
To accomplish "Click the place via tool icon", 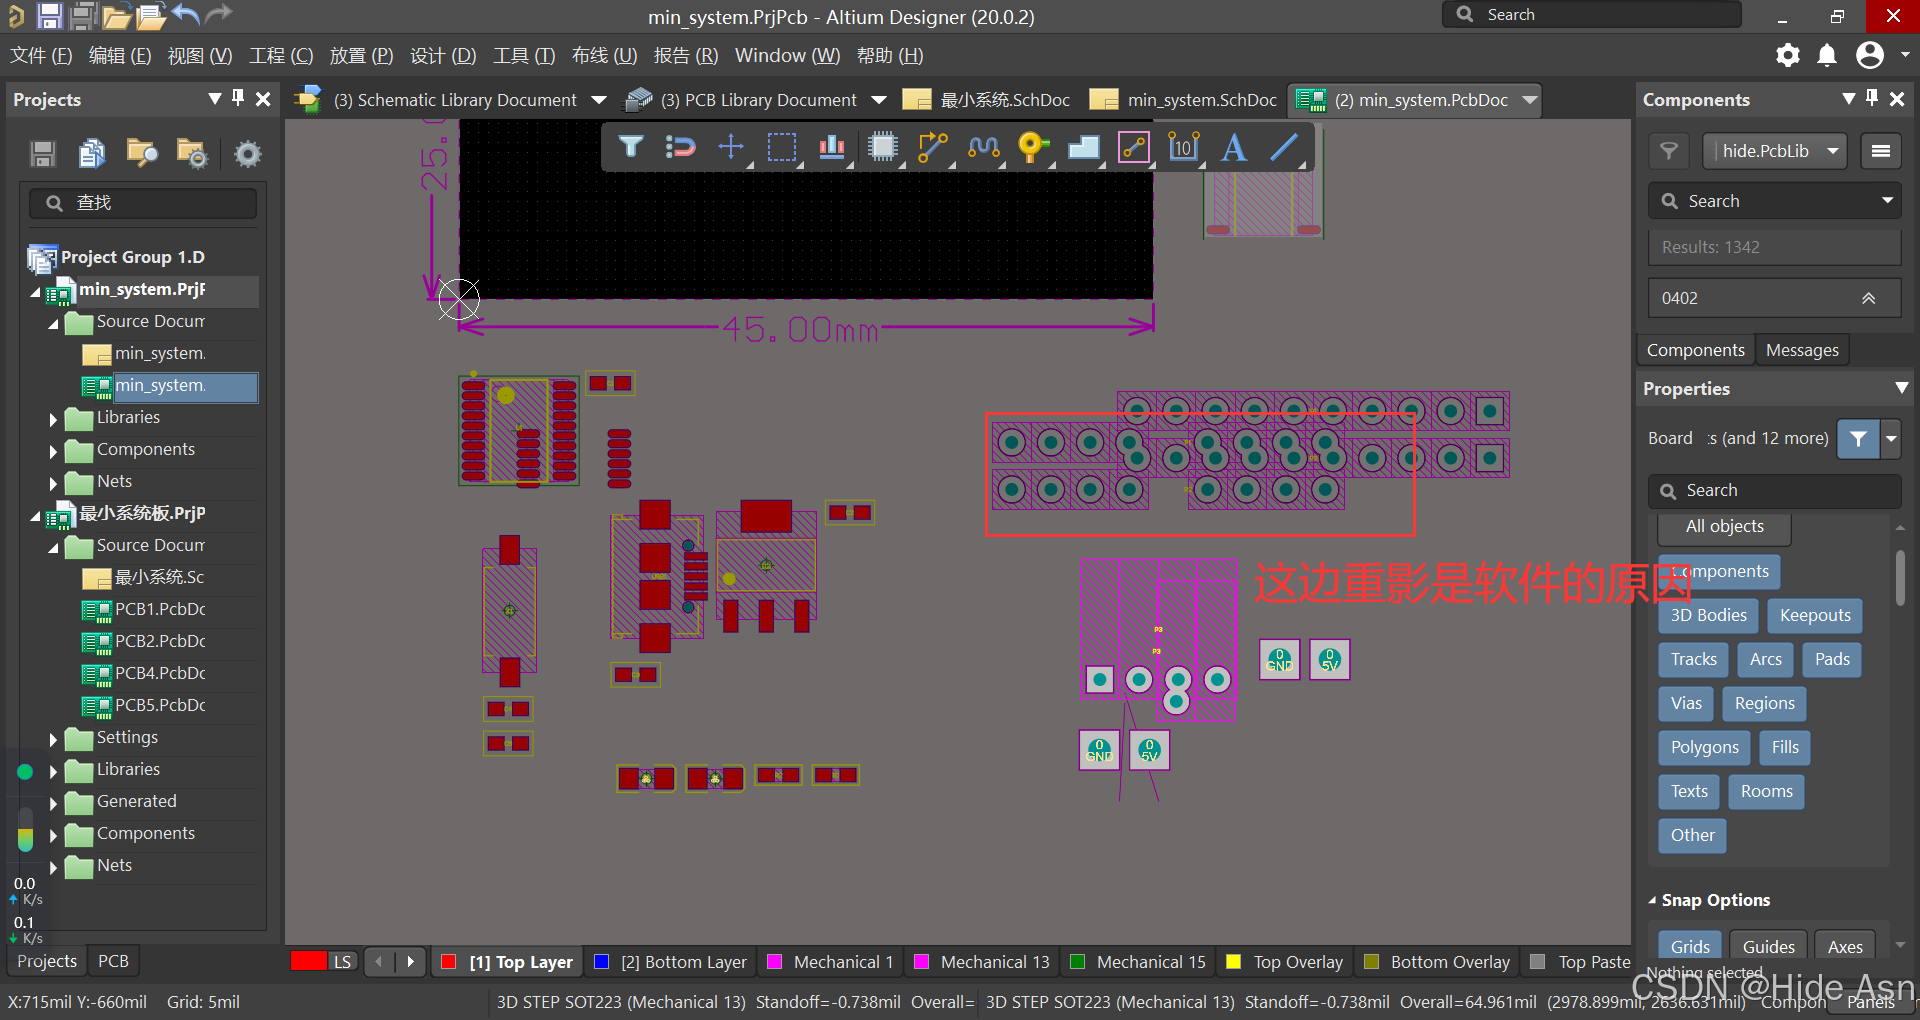I will click(x=1033, y=147).
